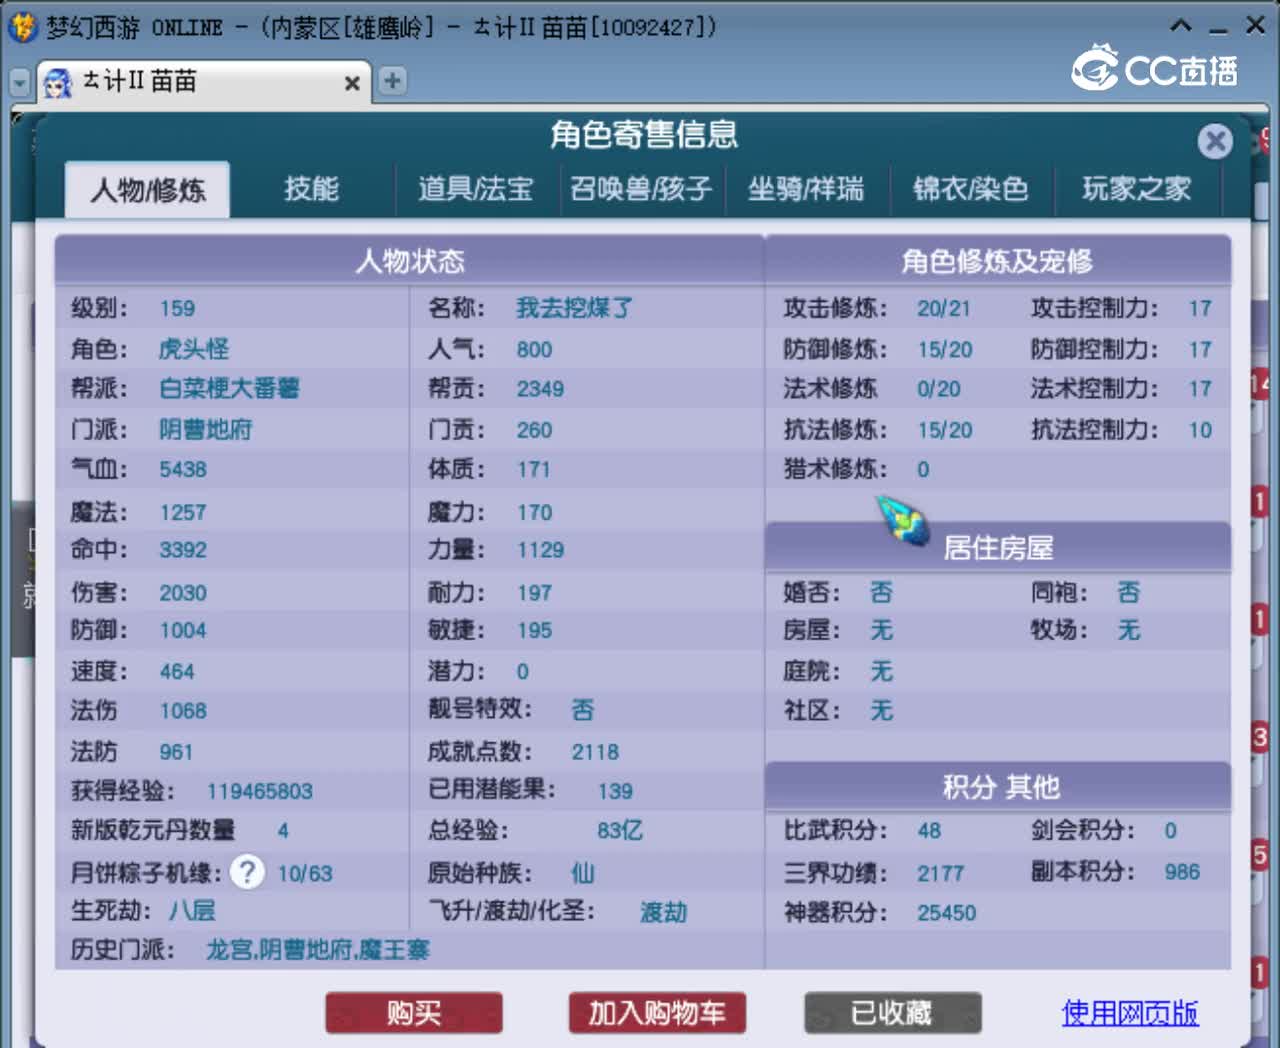1280x1048 pixels.
Task: Click the 气血 value 5438
Action: (x=183, y=469)
